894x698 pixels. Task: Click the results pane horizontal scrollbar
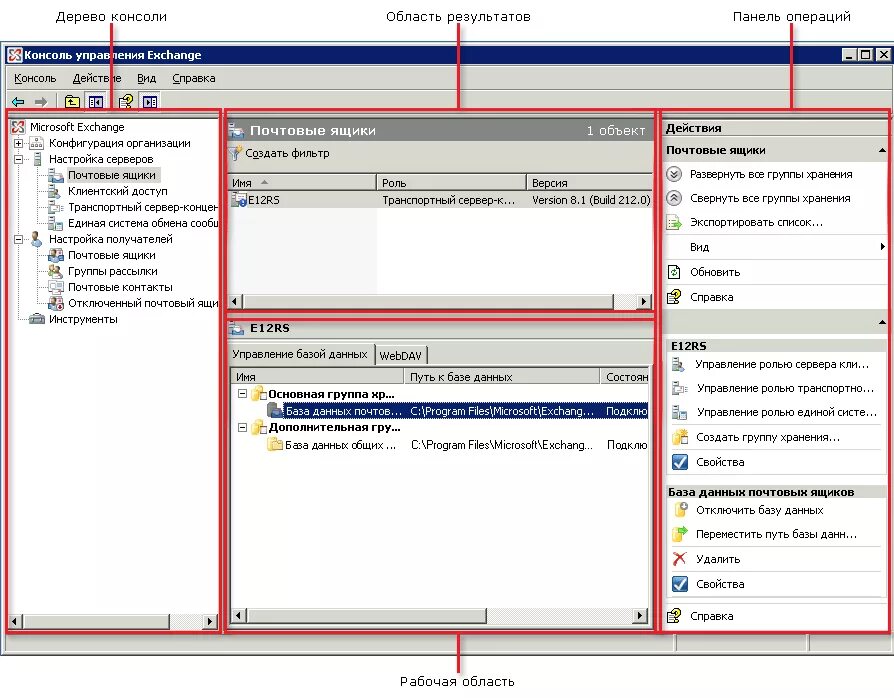click(440, 301)
